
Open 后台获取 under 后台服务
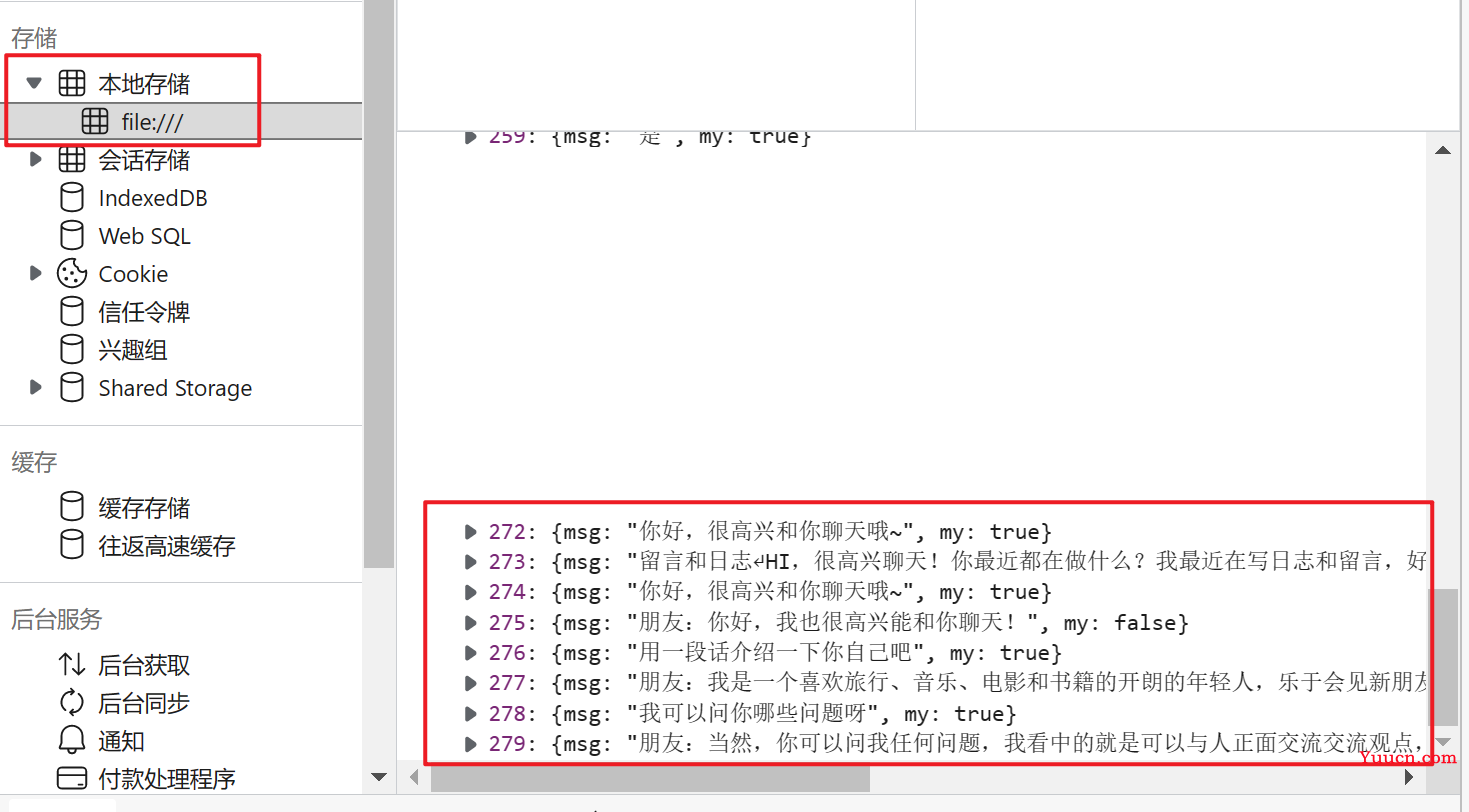[144, 665]
